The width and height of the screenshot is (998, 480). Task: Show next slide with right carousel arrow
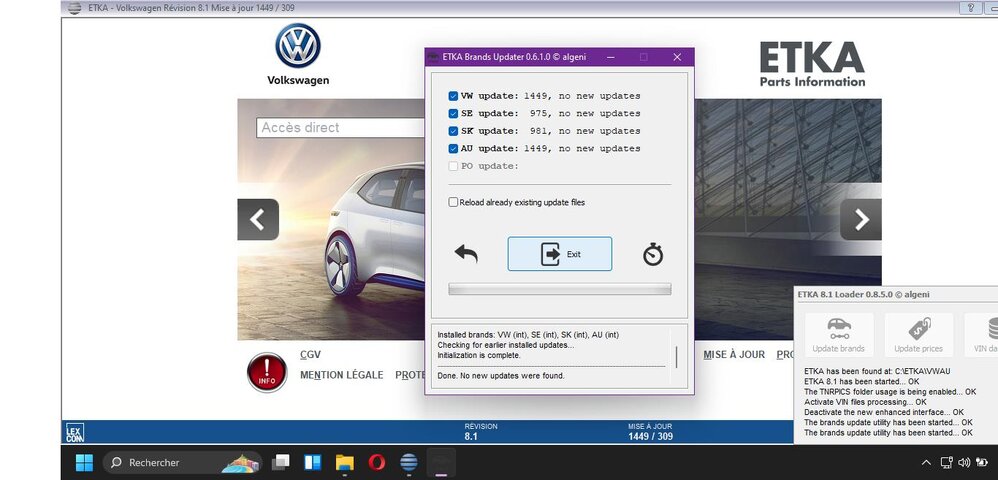(861, 220)
